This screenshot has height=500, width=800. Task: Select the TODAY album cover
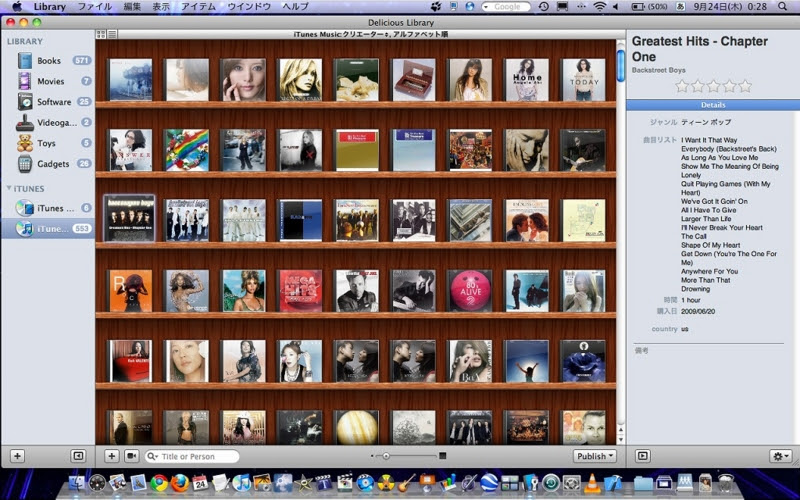(584, 80)
